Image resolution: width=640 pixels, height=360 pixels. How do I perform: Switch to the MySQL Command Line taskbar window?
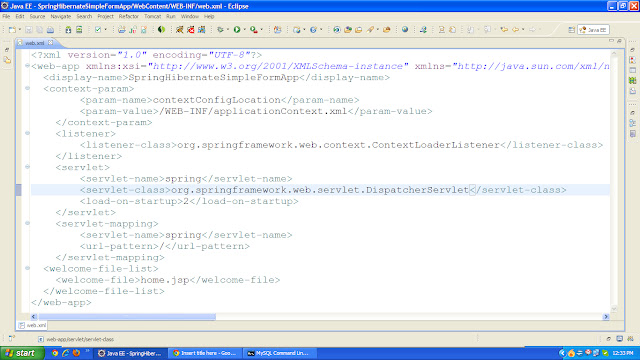click(280, 353)
